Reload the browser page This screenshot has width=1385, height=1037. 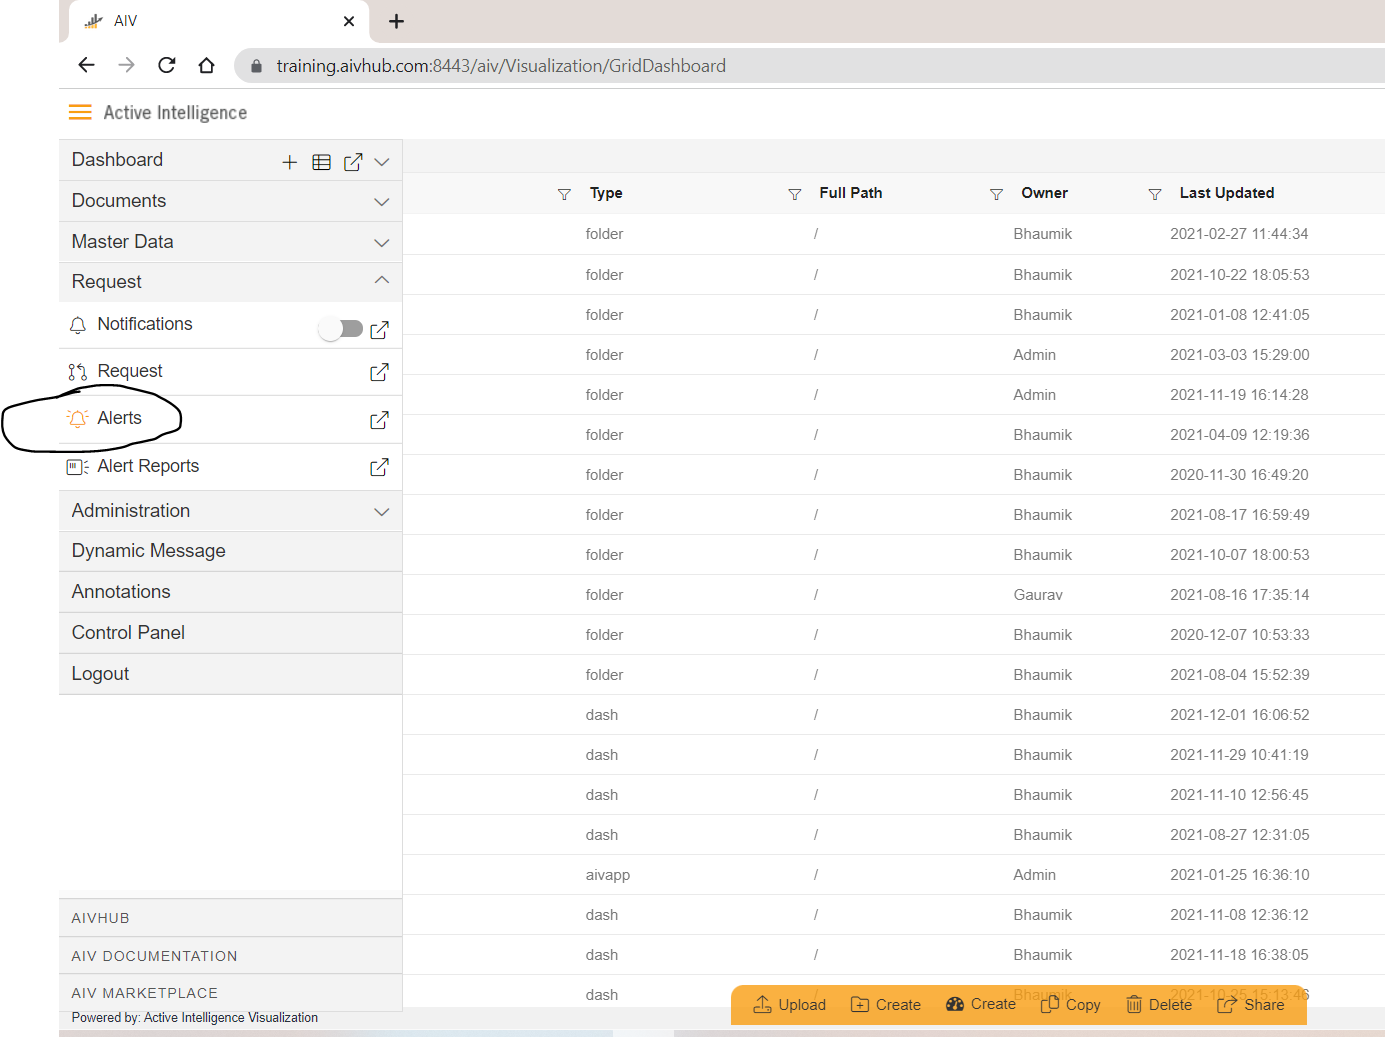(167, 65)
